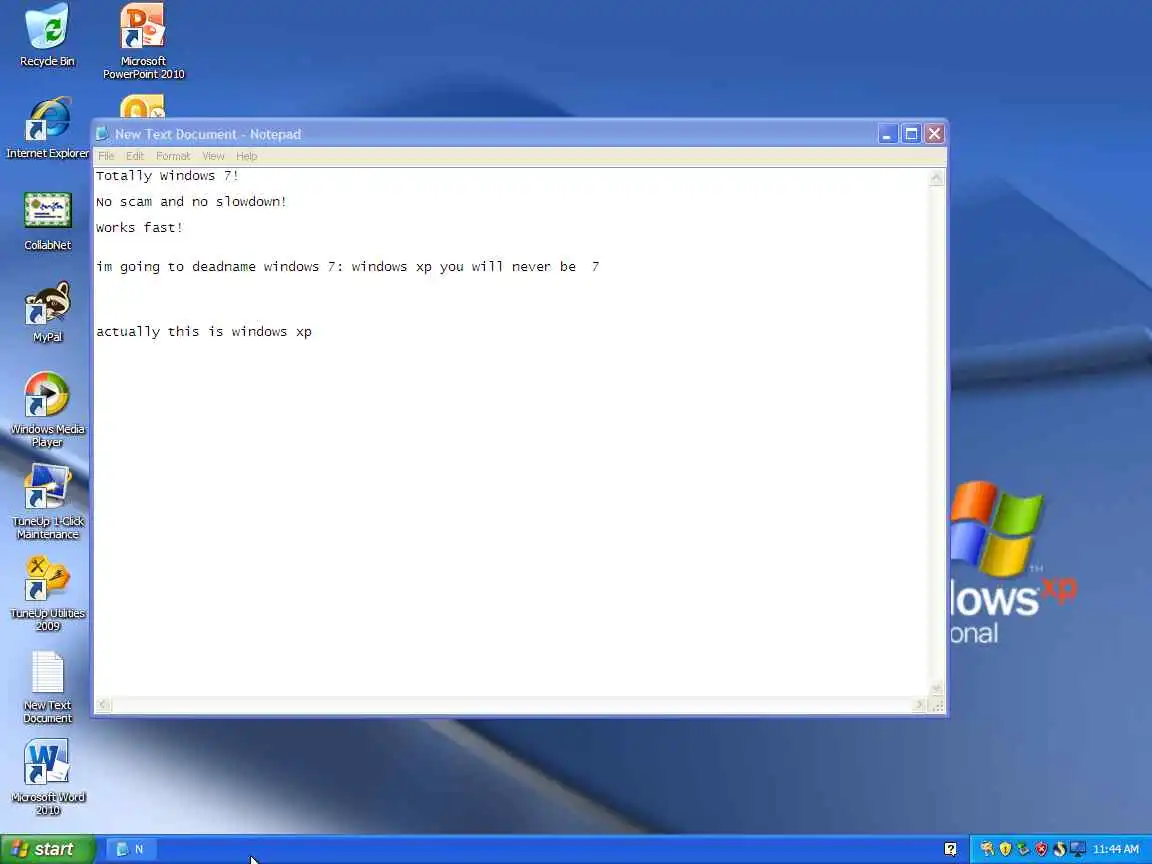
Task: Open the Help menu in Notepad
Action: point(246,156)
